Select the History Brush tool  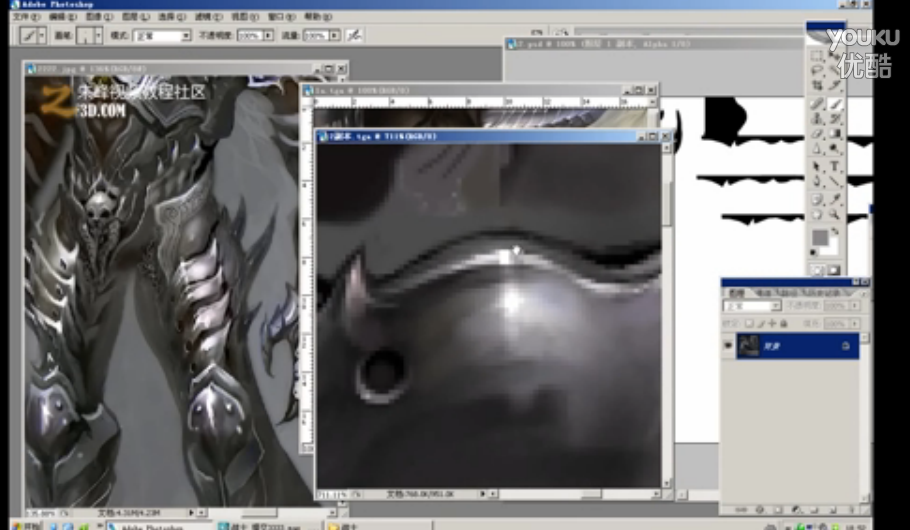click(x=835, y=118)
